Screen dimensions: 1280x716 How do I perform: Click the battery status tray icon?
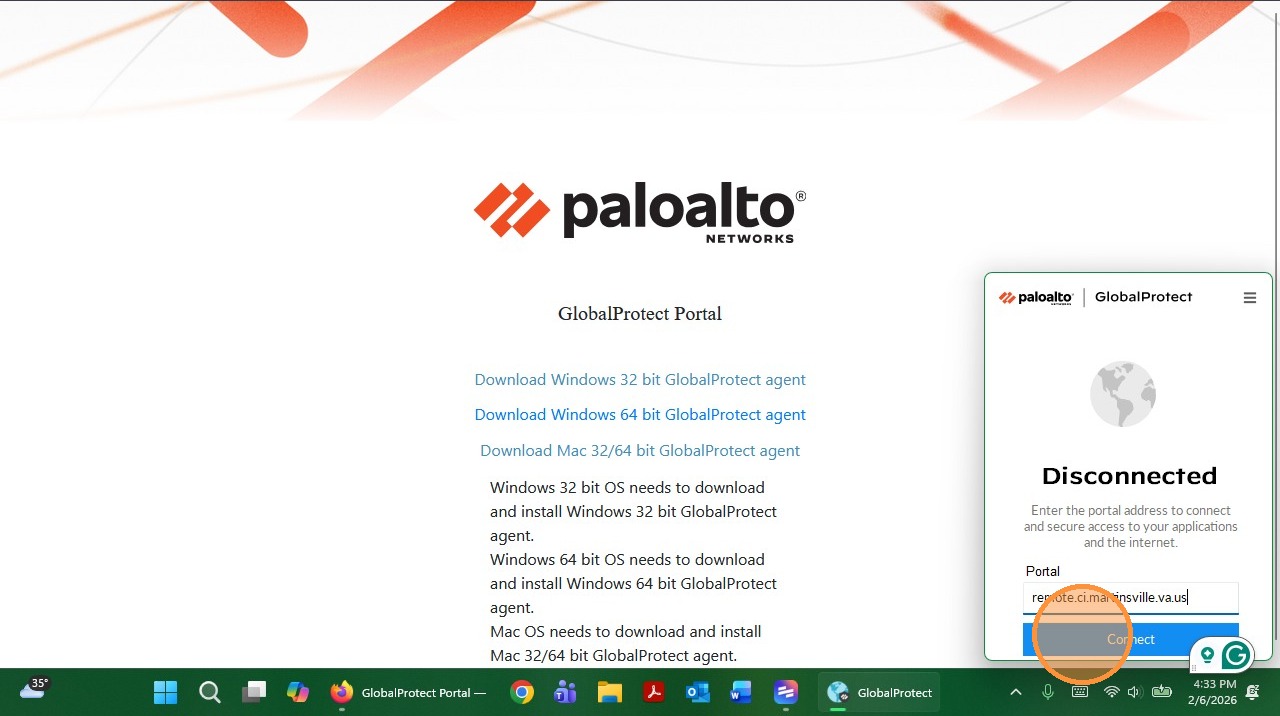[1162, 692]
